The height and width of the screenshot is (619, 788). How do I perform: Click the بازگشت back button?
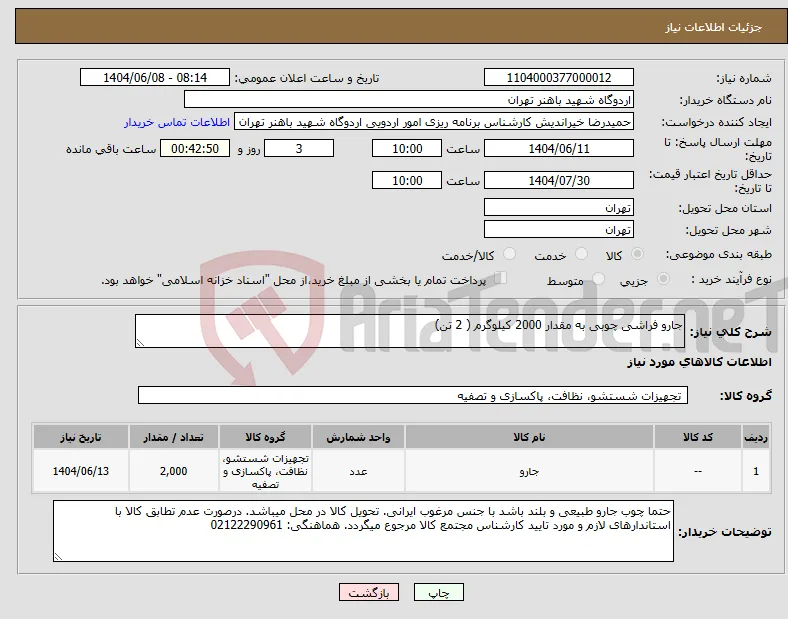369,592
